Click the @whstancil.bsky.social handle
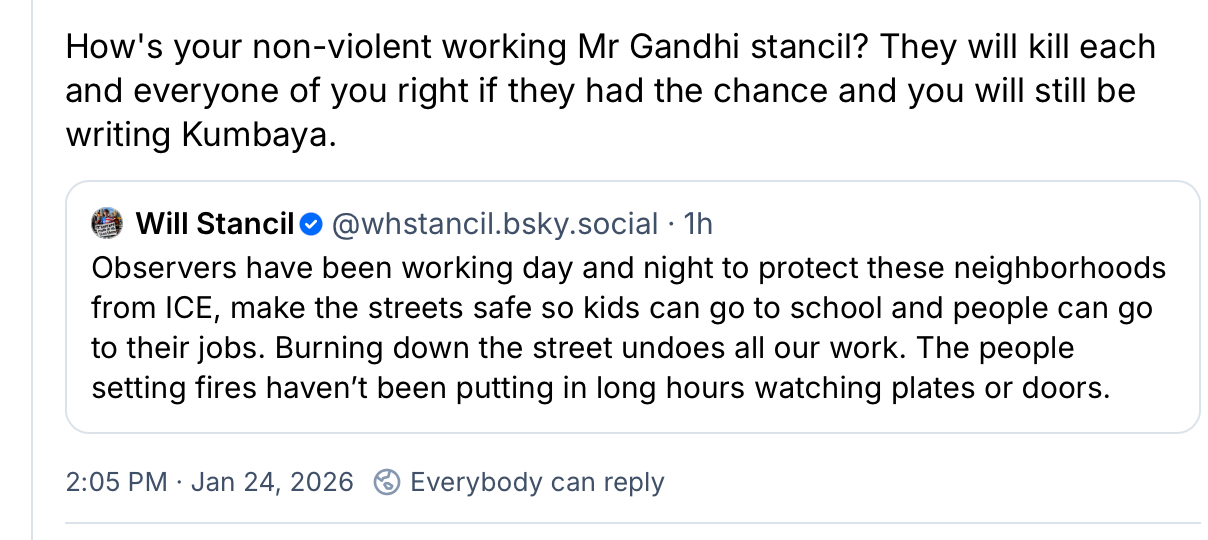Image resolution: width=1208 pixels, height=540 pixels. 494,224
